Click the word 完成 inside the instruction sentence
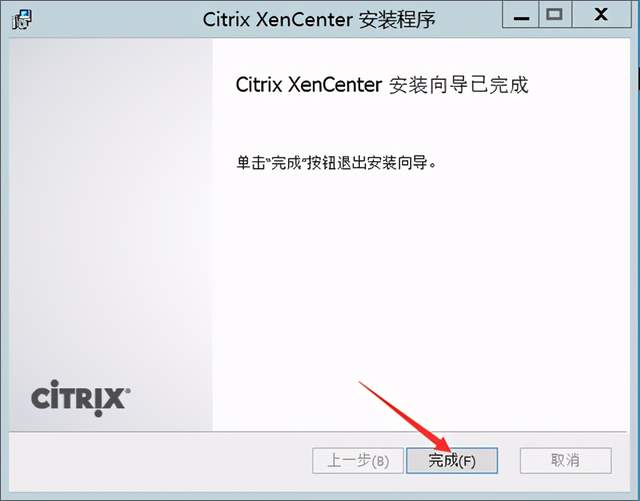This screenshot has height=501, width=640. [286, 163]
